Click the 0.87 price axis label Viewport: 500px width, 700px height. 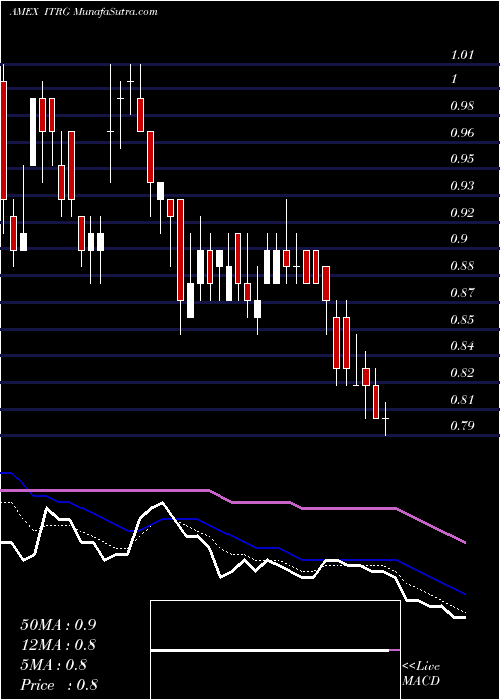click(x=462, y=293)
